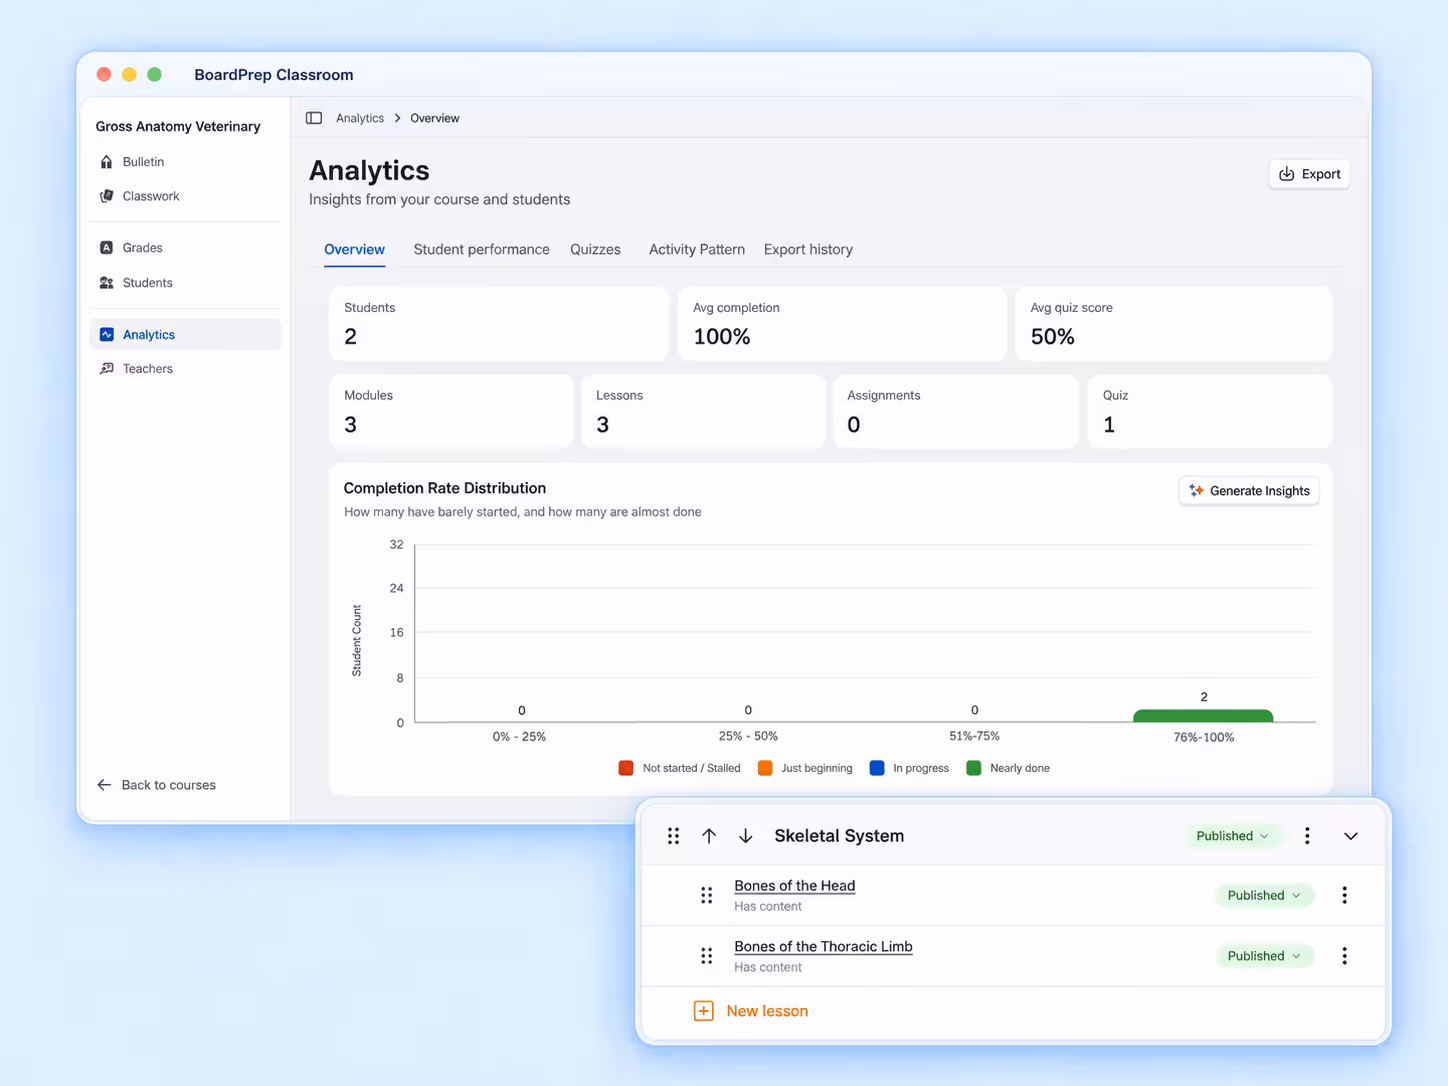The width and height of the screenshot is (1448, 1086).
Task: Click the Avg completion 100% card
Action: 842,324
